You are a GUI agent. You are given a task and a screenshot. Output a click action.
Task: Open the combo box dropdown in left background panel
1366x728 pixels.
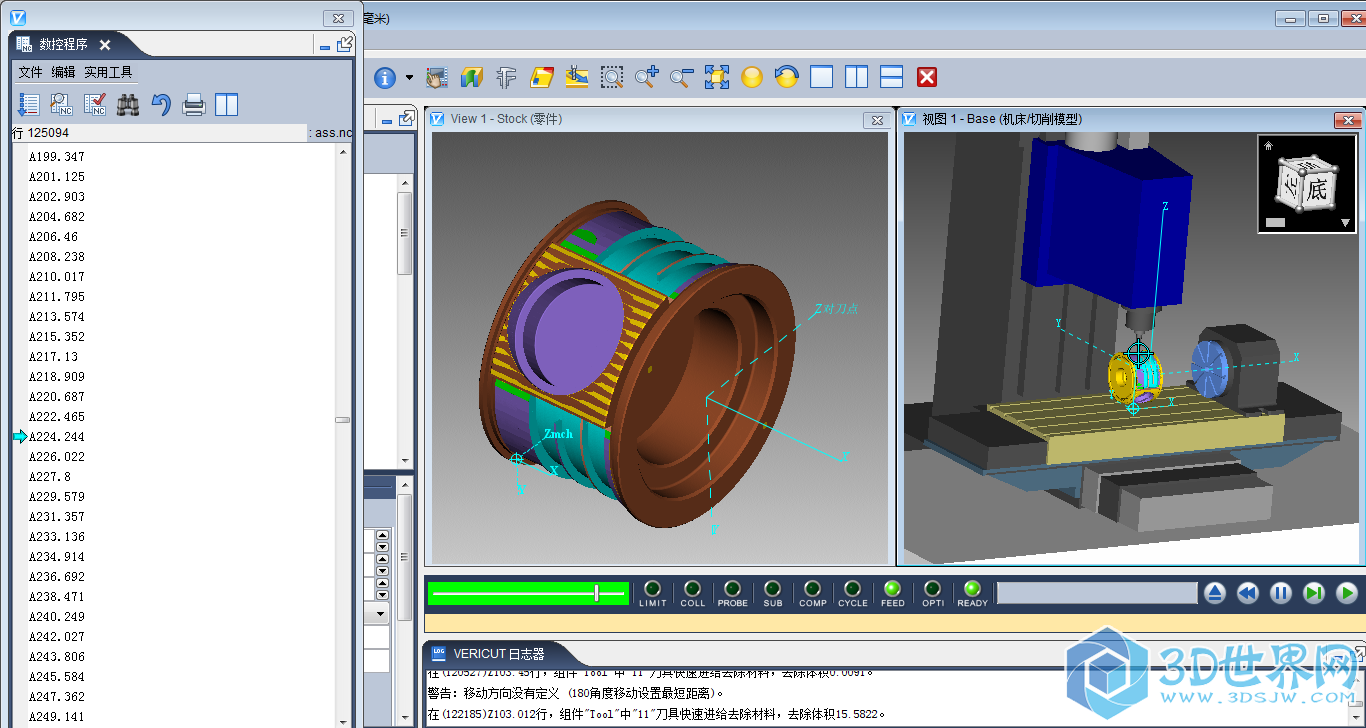point(381,612)
